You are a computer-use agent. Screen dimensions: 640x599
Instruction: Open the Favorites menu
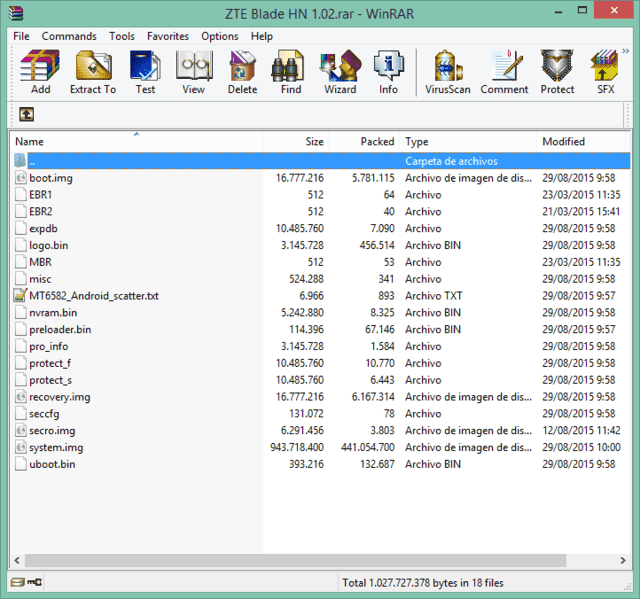[168, 36]
